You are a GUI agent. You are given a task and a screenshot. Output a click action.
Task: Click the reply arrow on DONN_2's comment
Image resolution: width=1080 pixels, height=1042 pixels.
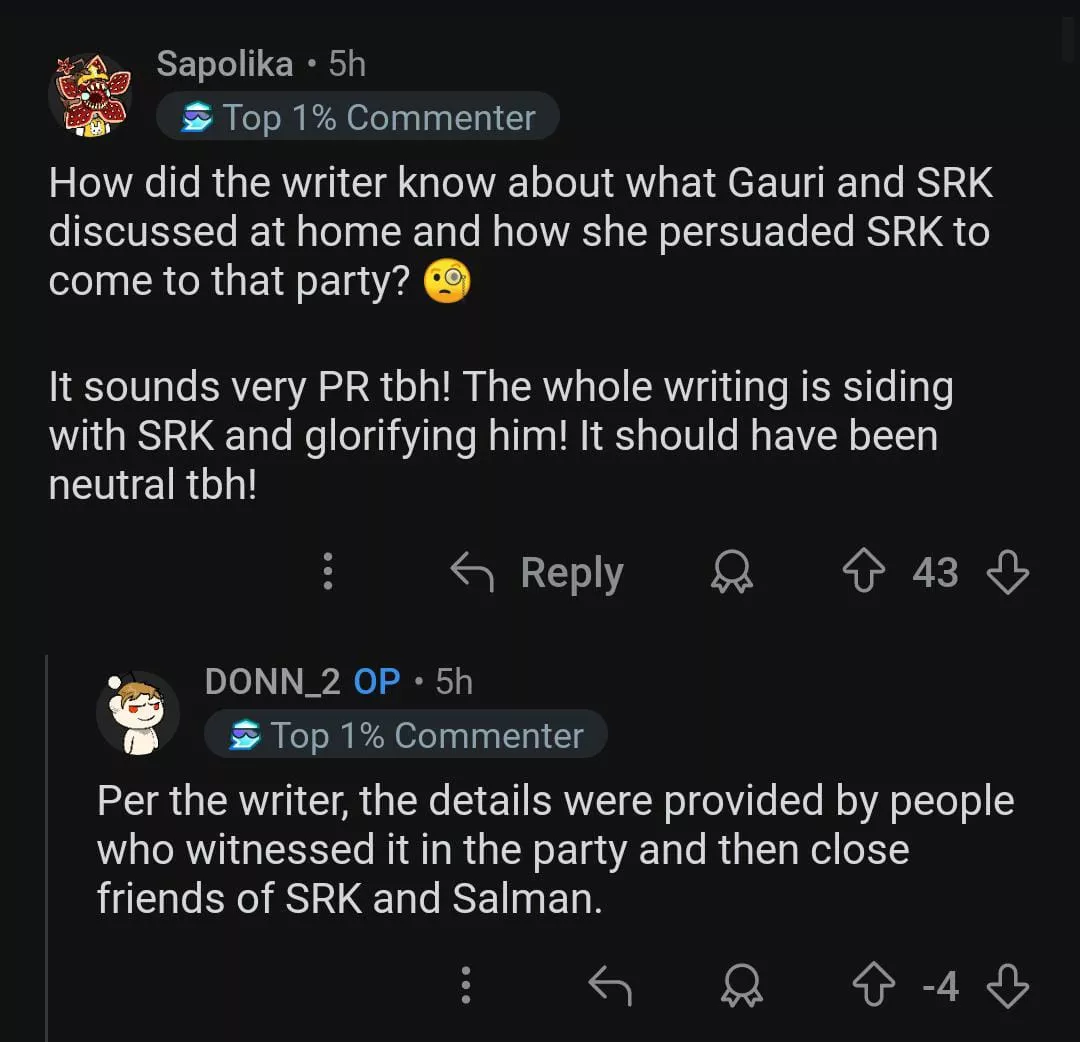coord(610,987)
